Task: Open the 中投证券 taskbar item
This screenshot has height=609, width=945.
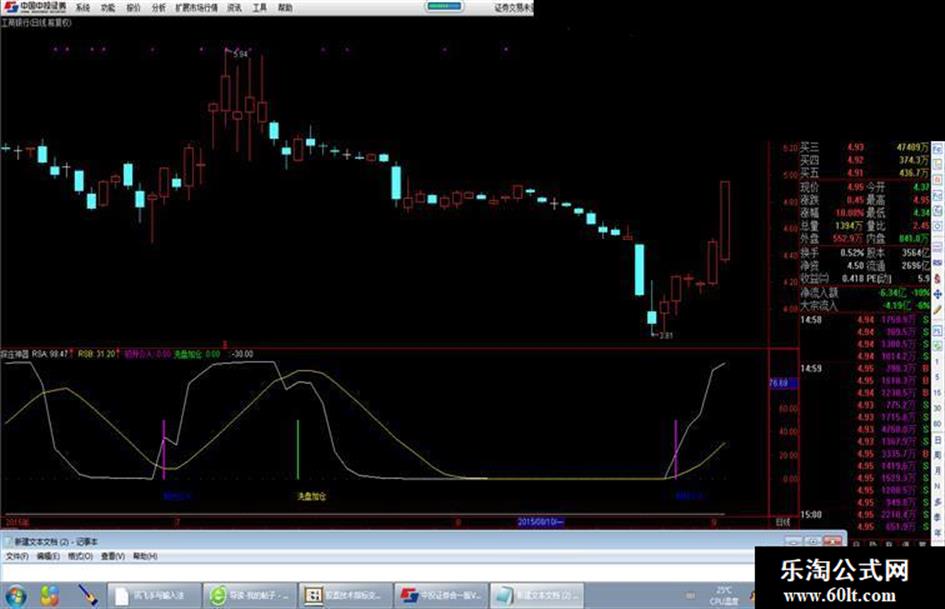Action: click(x=441, y=596)
